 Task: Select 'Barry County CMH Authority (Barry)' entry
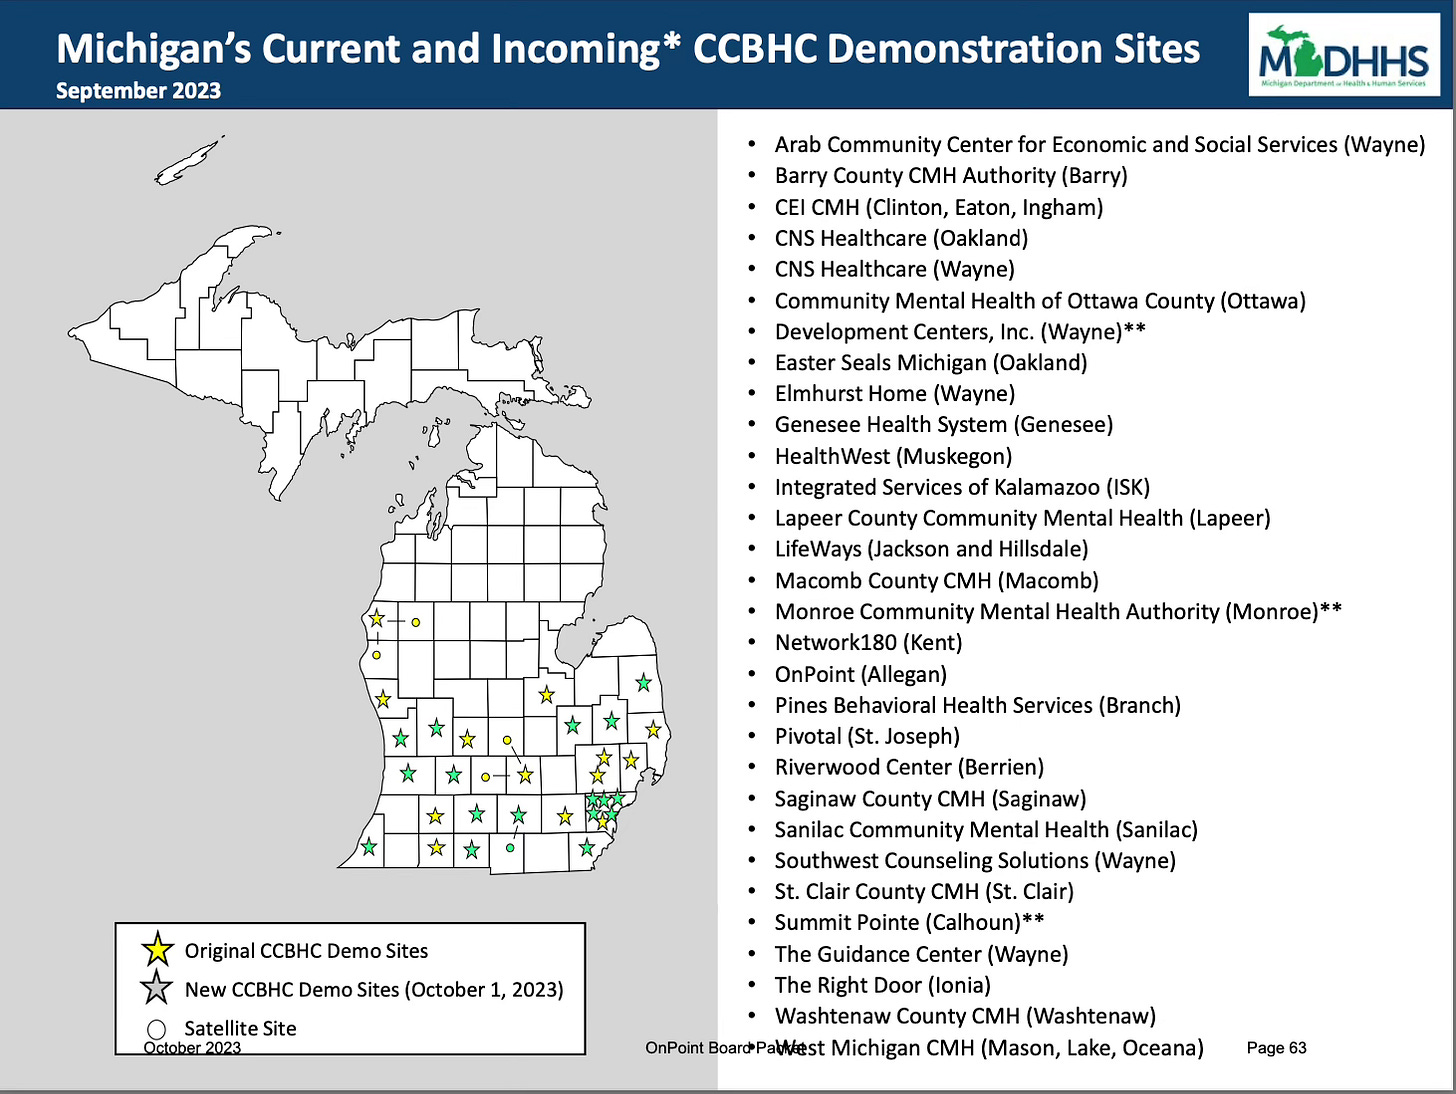[x=951, y=176]
